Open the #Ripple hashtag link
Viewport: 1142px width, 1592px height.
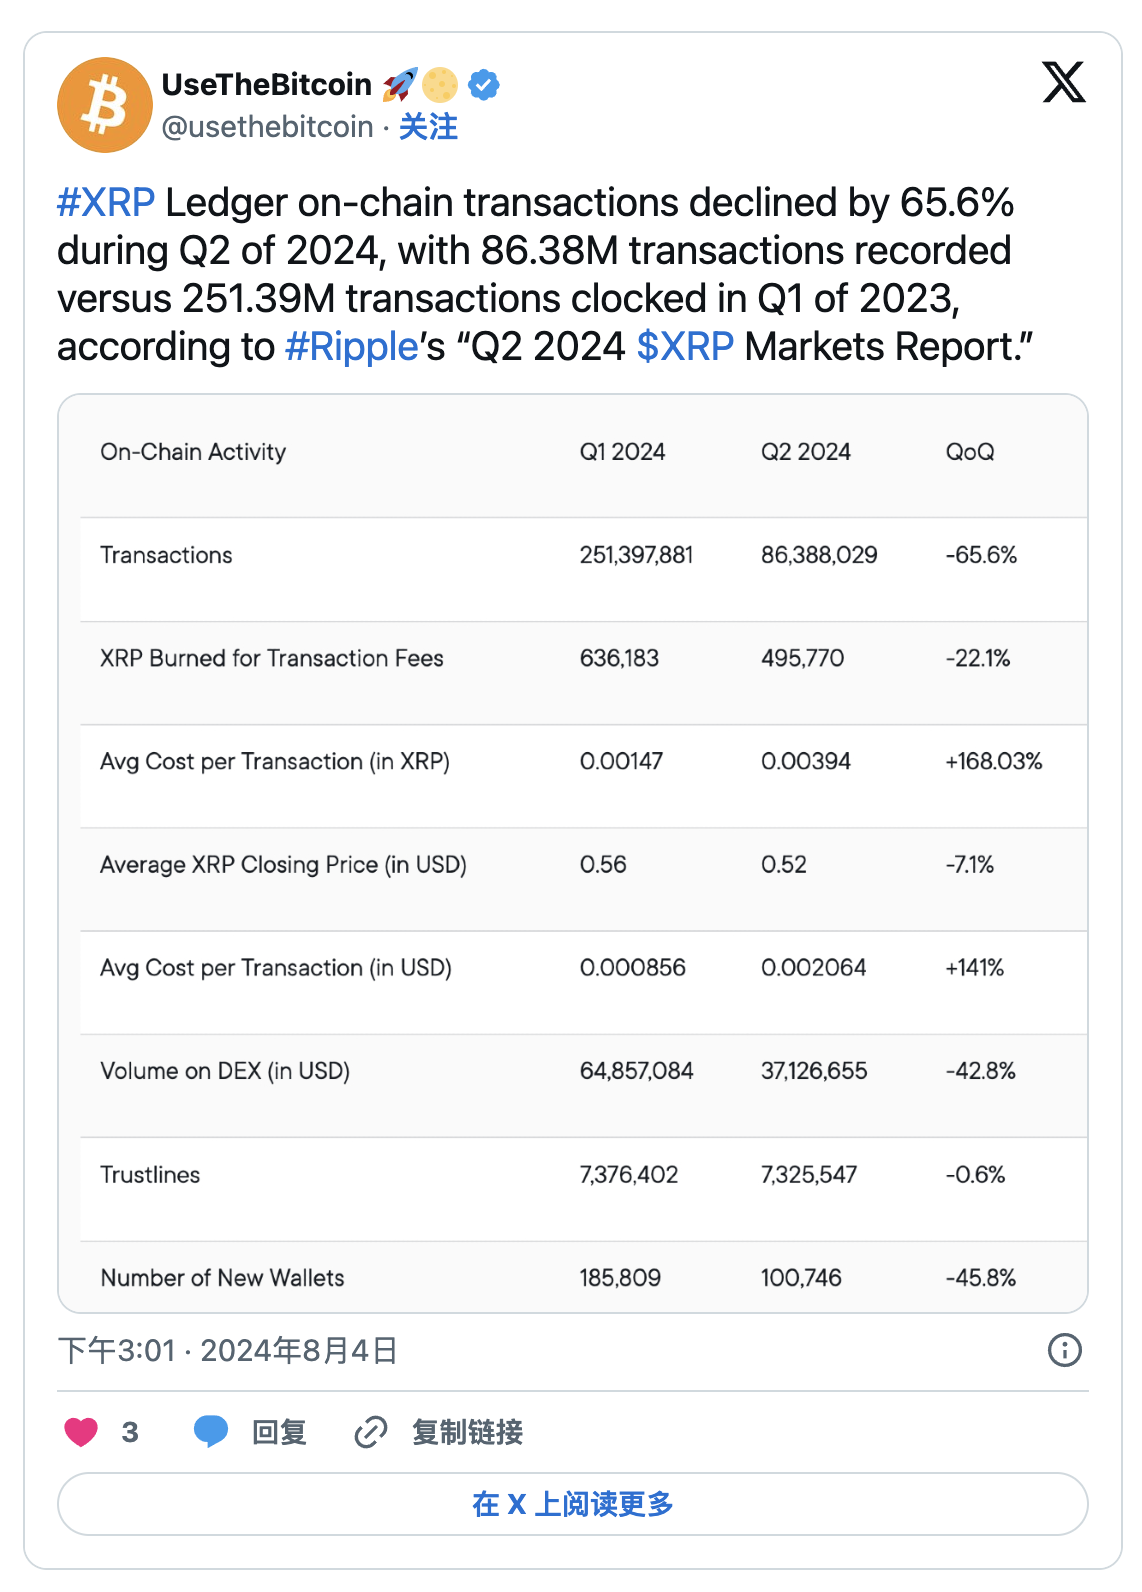[351, 347]
